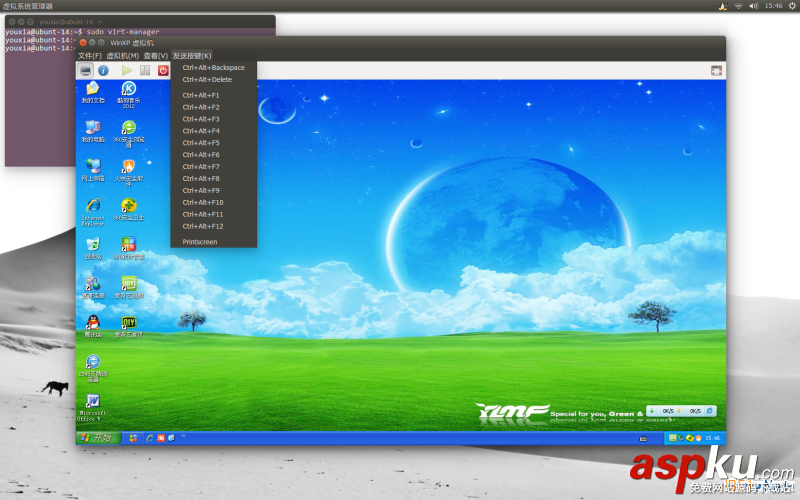The height and width of the screenshot is (500, 800).
Task: Click Taobao icon in XP quick launch
Action: [x=161, y=438]
